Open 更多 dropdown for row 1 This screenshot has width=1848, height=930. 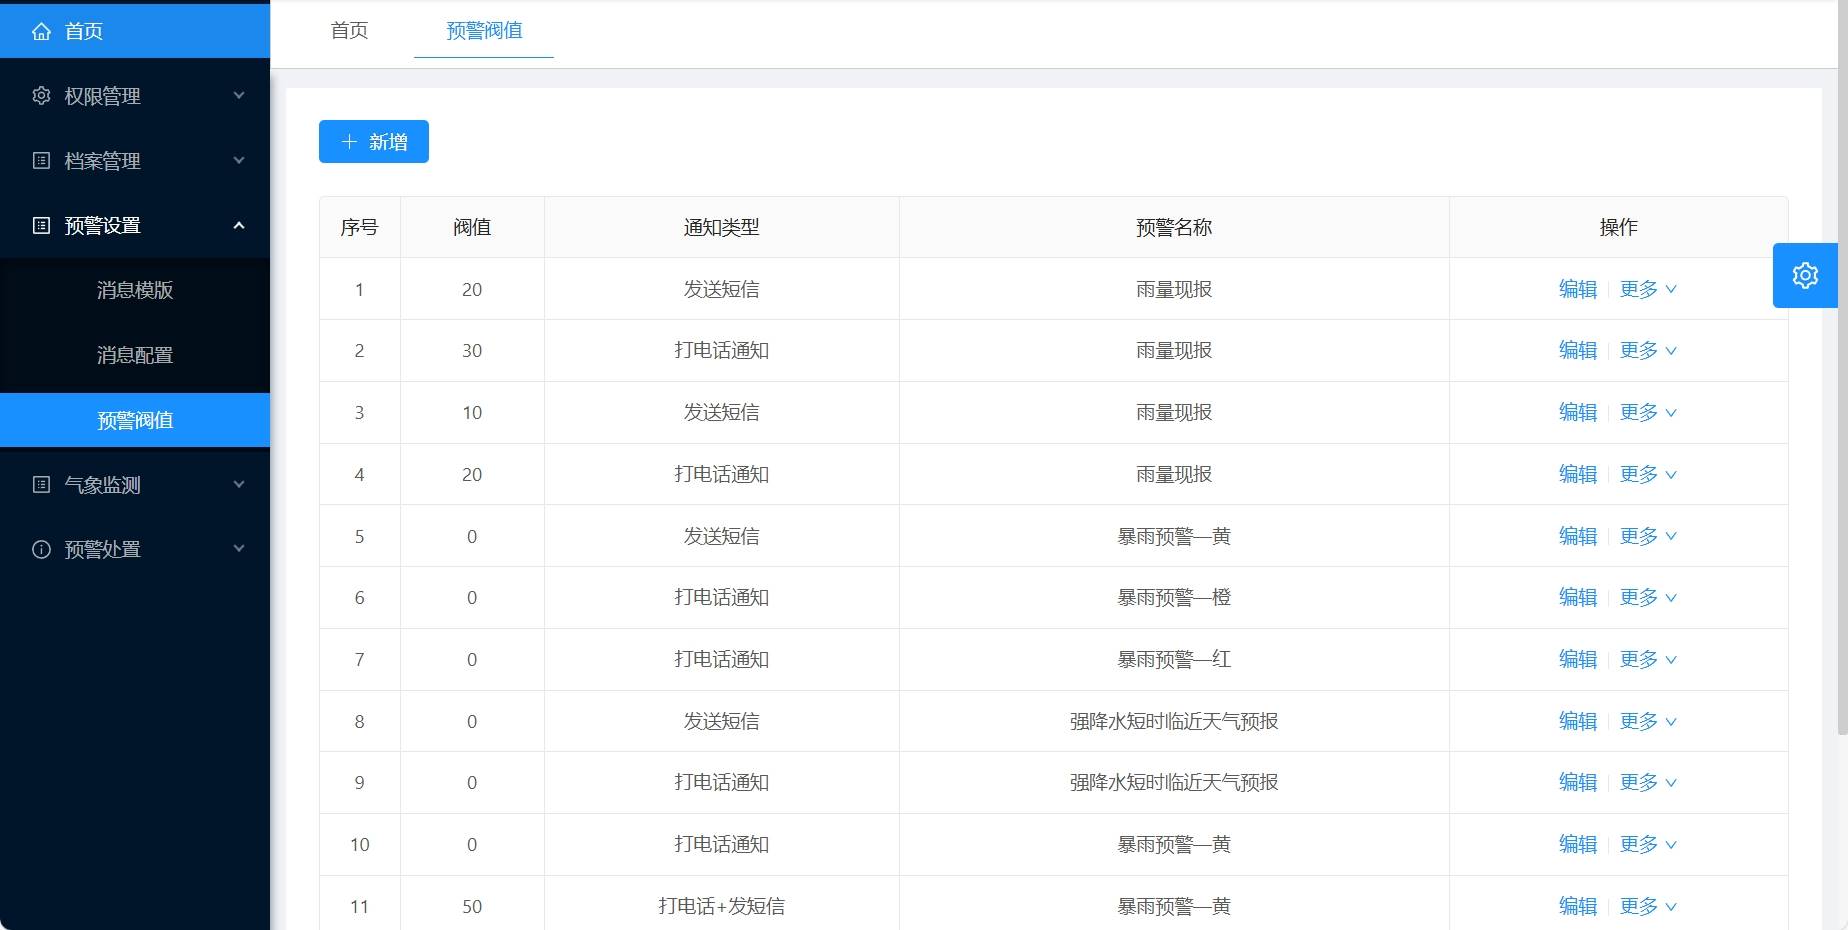coord(1648,289)
